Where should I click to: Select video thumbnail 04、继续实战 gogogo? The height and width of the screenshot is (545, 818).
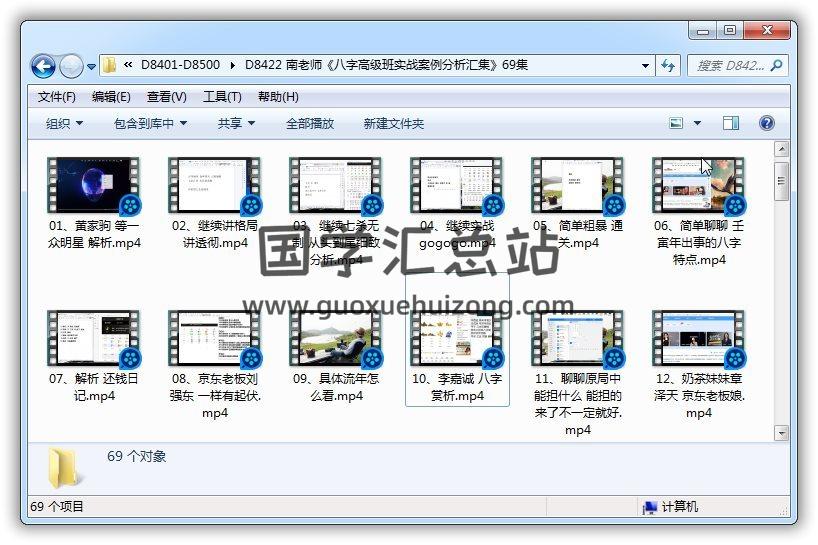click(x=457, y=186)
